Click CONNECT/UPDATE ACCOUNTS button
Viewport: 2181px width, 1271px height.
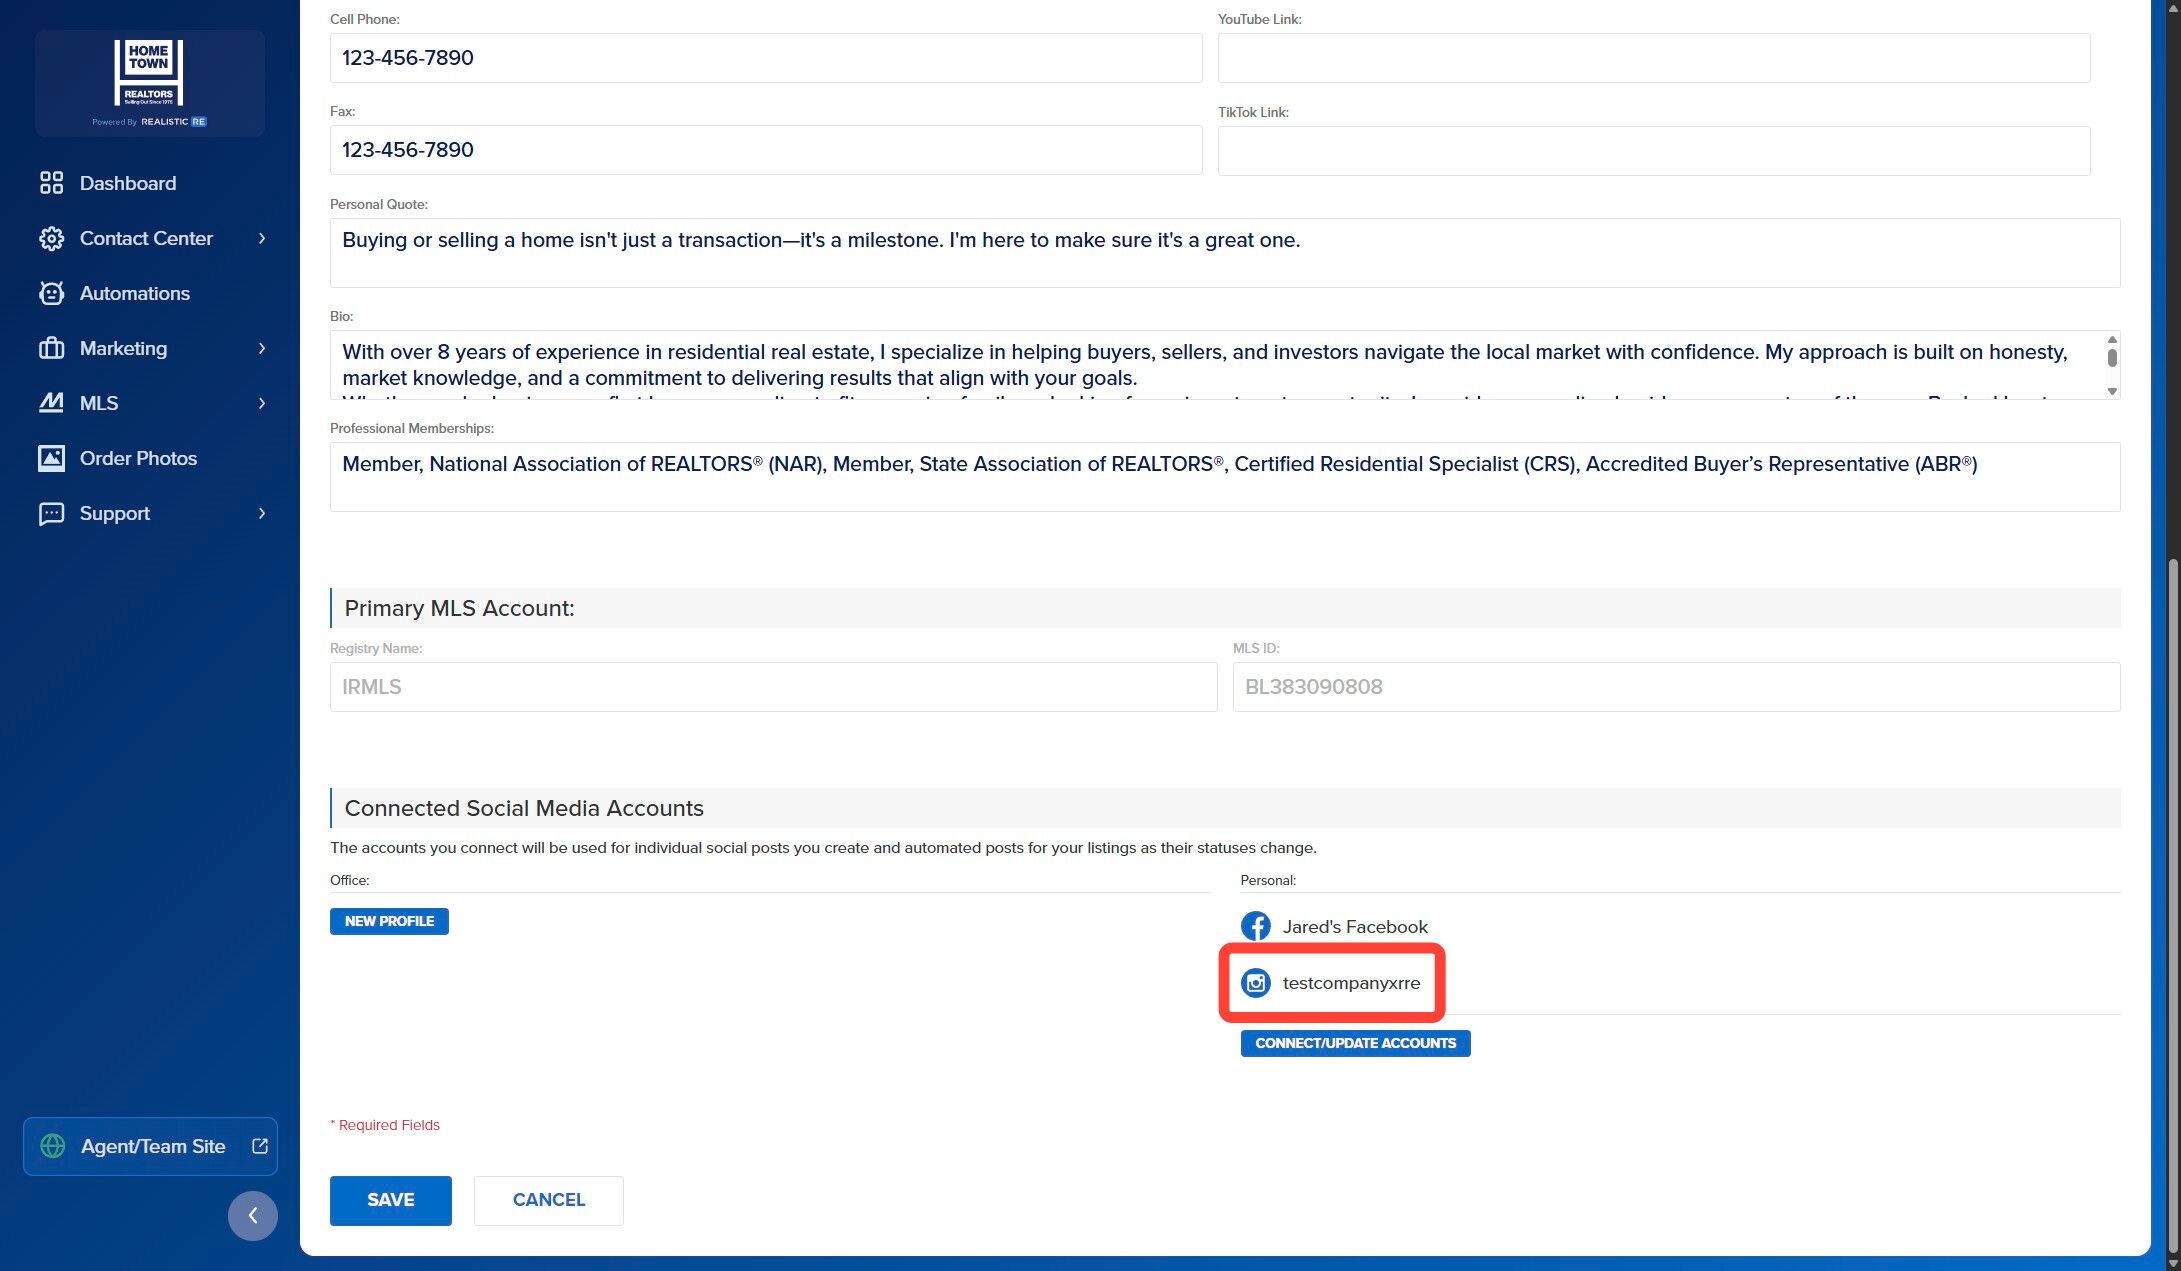click(1356, 1043)
